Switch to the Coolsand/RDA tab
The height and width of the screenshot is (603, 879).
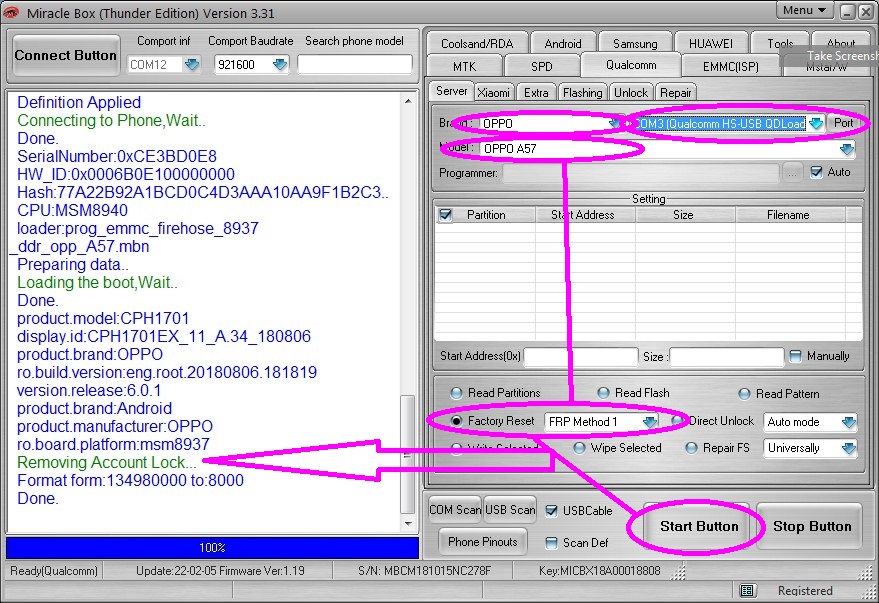coord(477,43)
